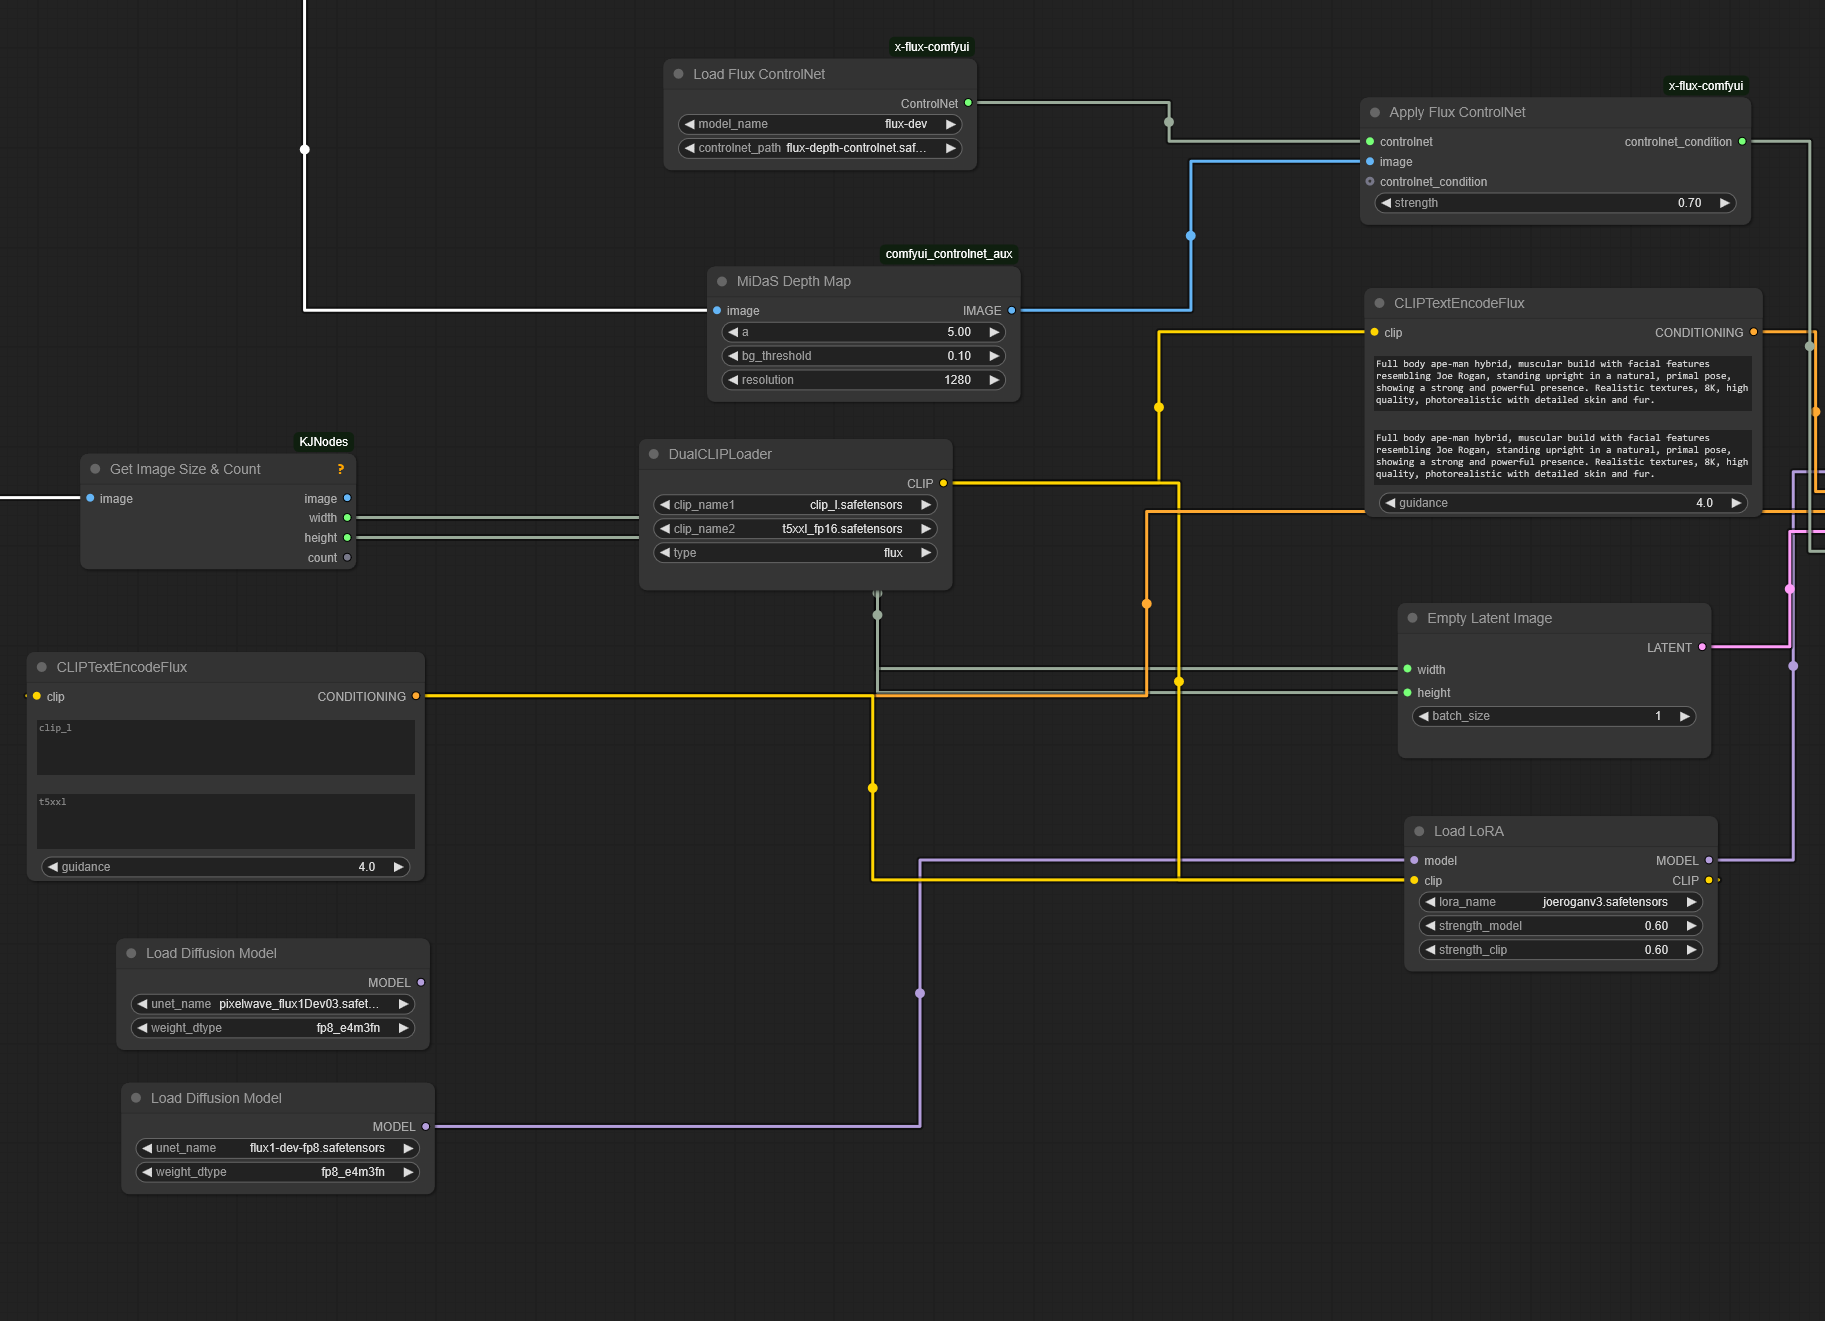The height and width of the screenshot is (1321, 1825).
Task: Click the MODEL output port on Load LoRA
Action: 1709,861
